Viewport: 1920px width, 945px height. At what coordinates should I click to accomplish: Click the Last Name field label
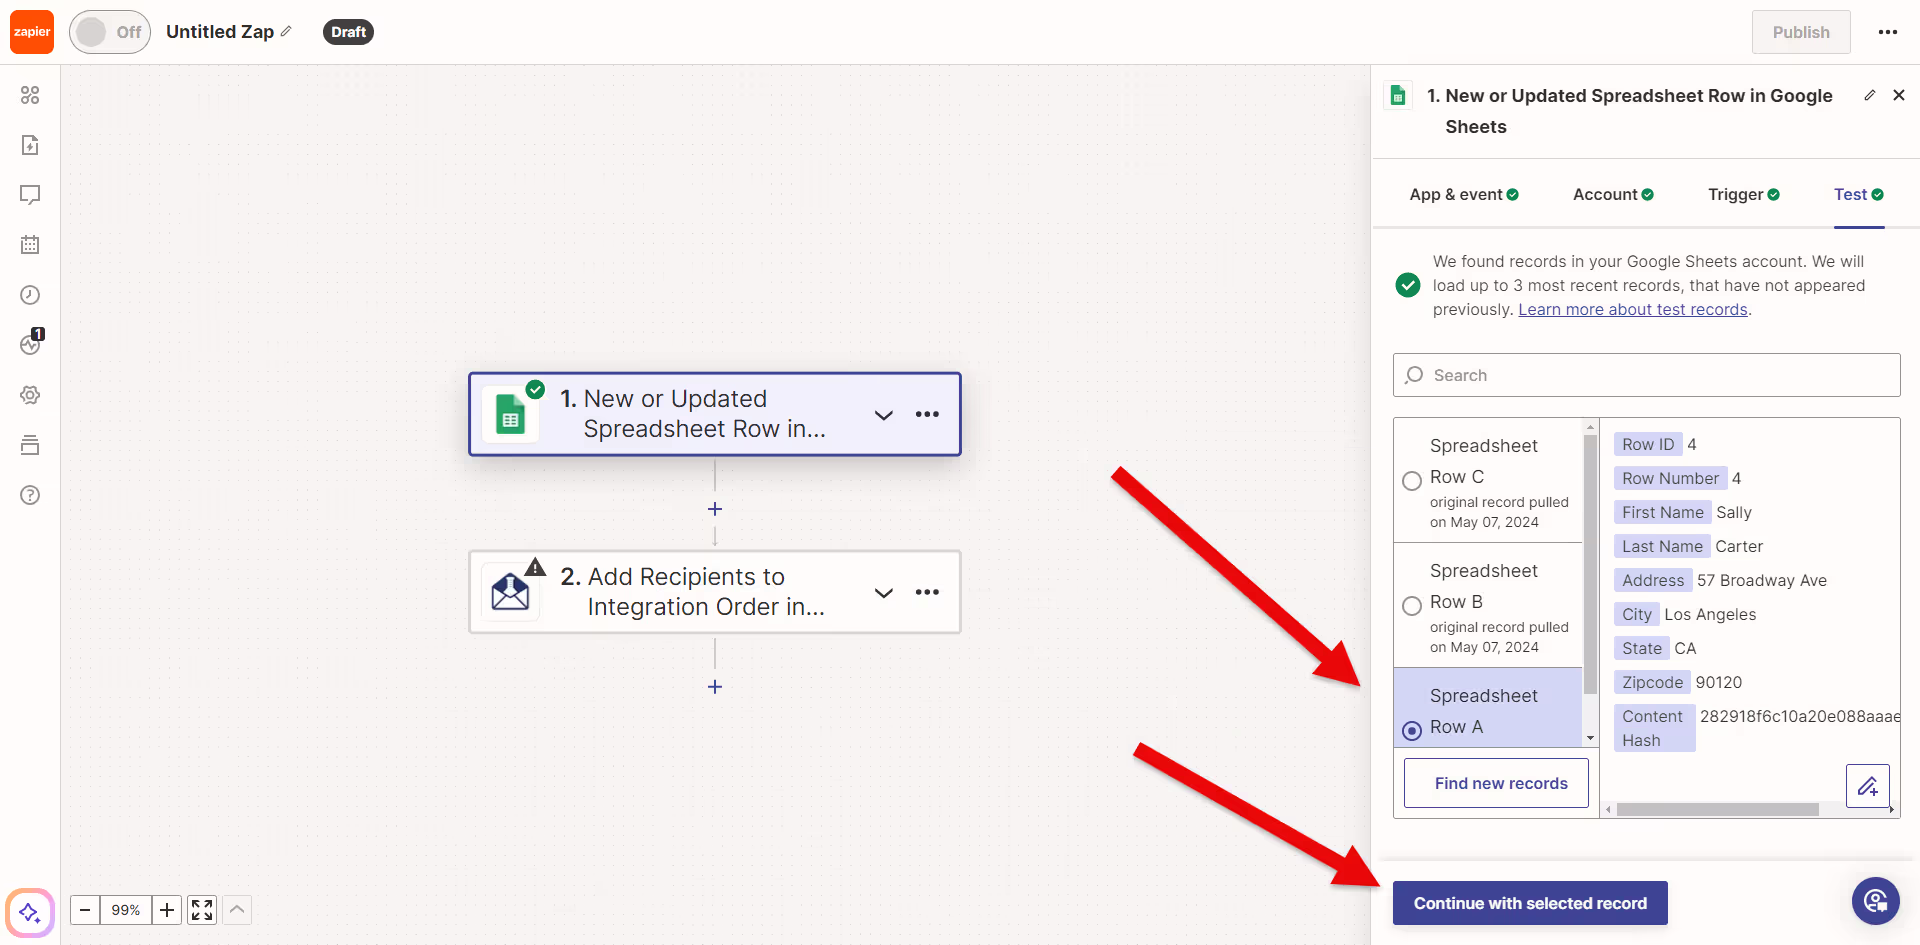pyautogui.click(x=1662, y=546)
